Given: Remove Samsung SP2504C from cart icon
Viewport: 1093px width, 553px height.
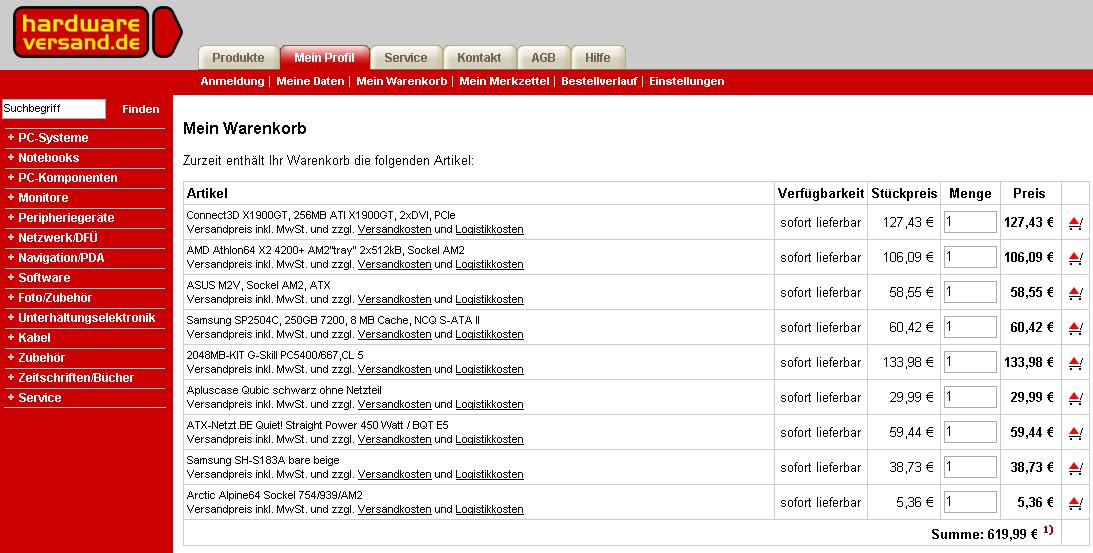Looking at the screenshot, I should click(1075, 328).
